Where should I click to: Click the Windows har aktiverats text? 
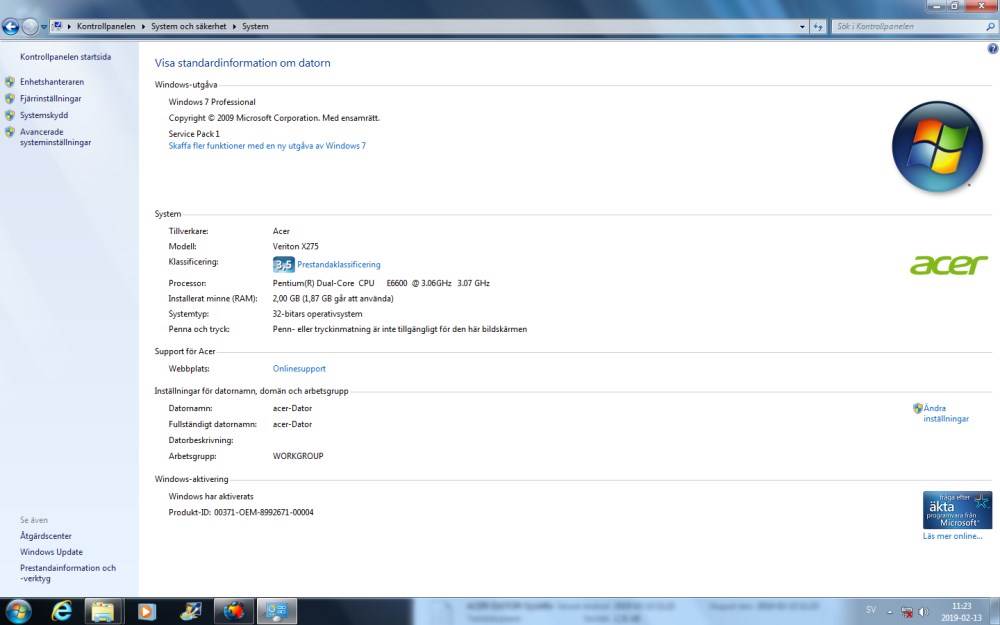click(x=210, y=496)
